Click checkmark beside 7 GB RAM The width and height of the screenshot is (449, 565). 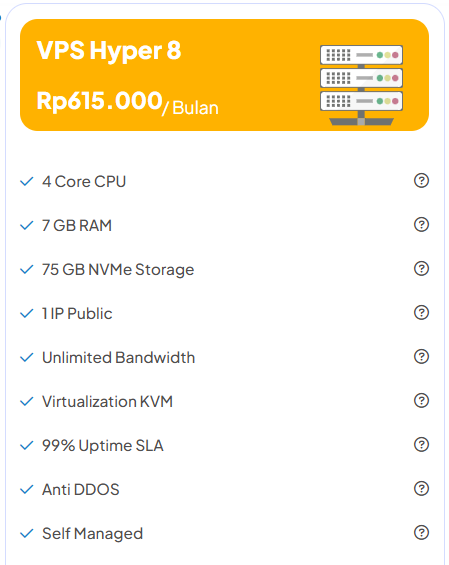click(27, 226)
